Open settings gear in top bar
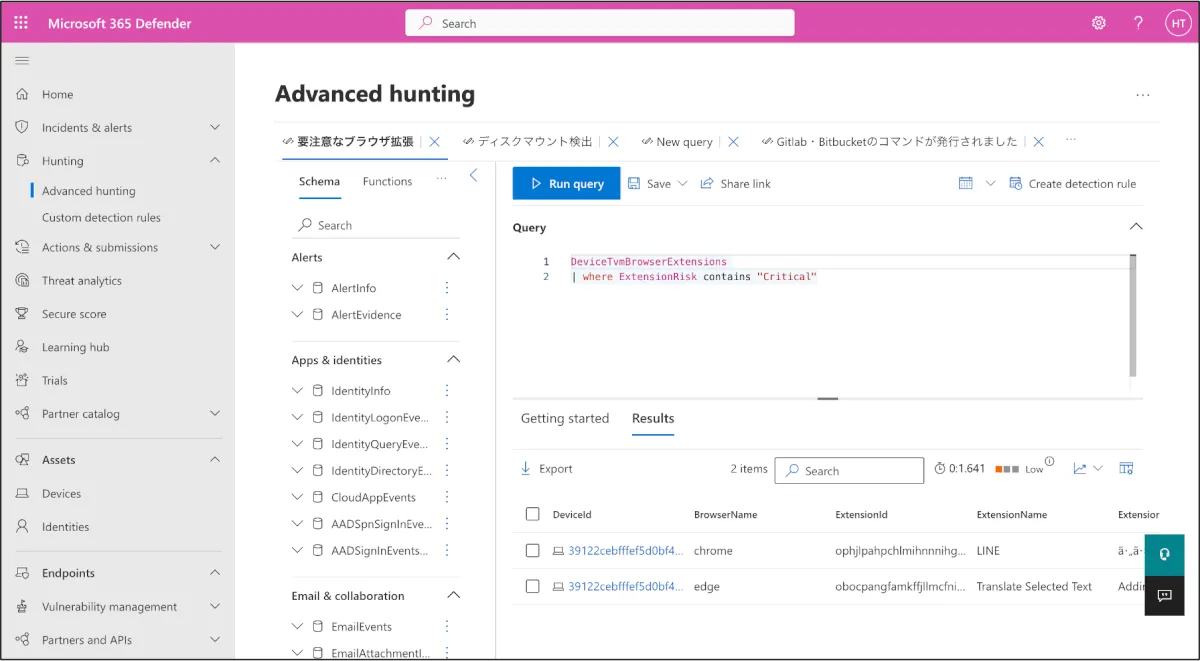This screenshot has width=1200, height=661. (1099, 23)
